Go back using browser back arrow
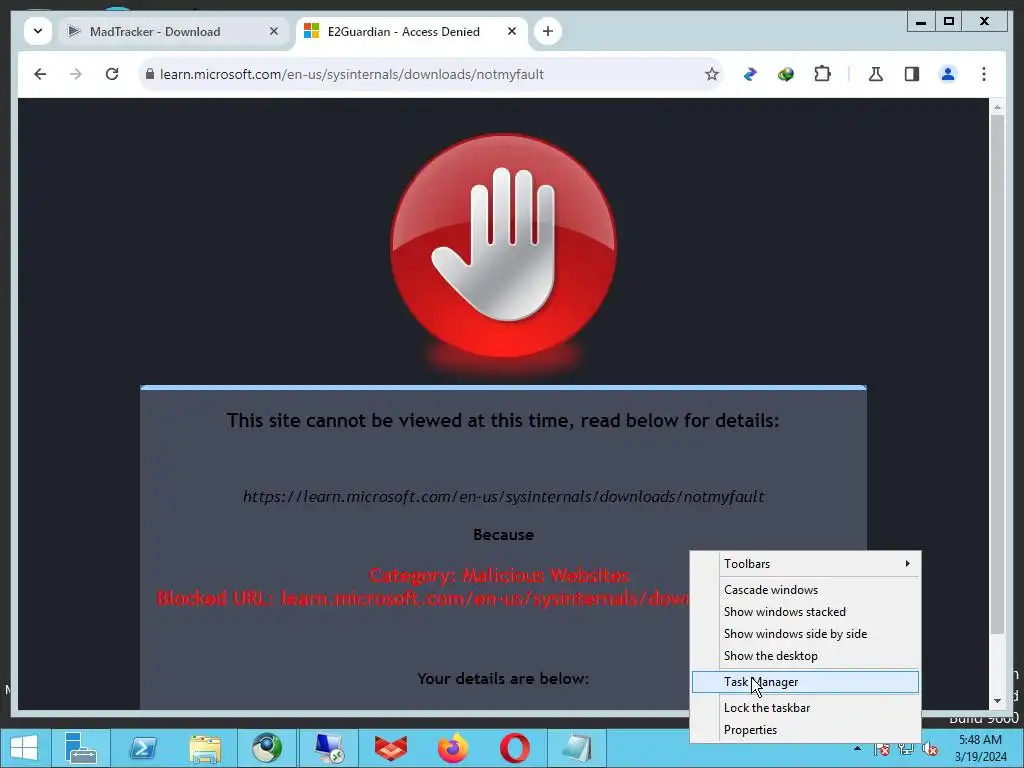Viewport: 1024px width, 768px height. 40,74
